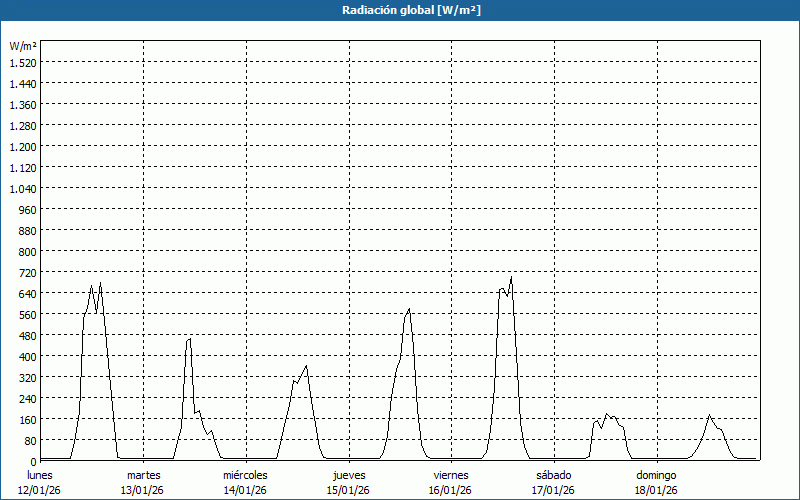Click the 12/01/26 date label
Screen dimensions: 800x500
pos(40,490)
